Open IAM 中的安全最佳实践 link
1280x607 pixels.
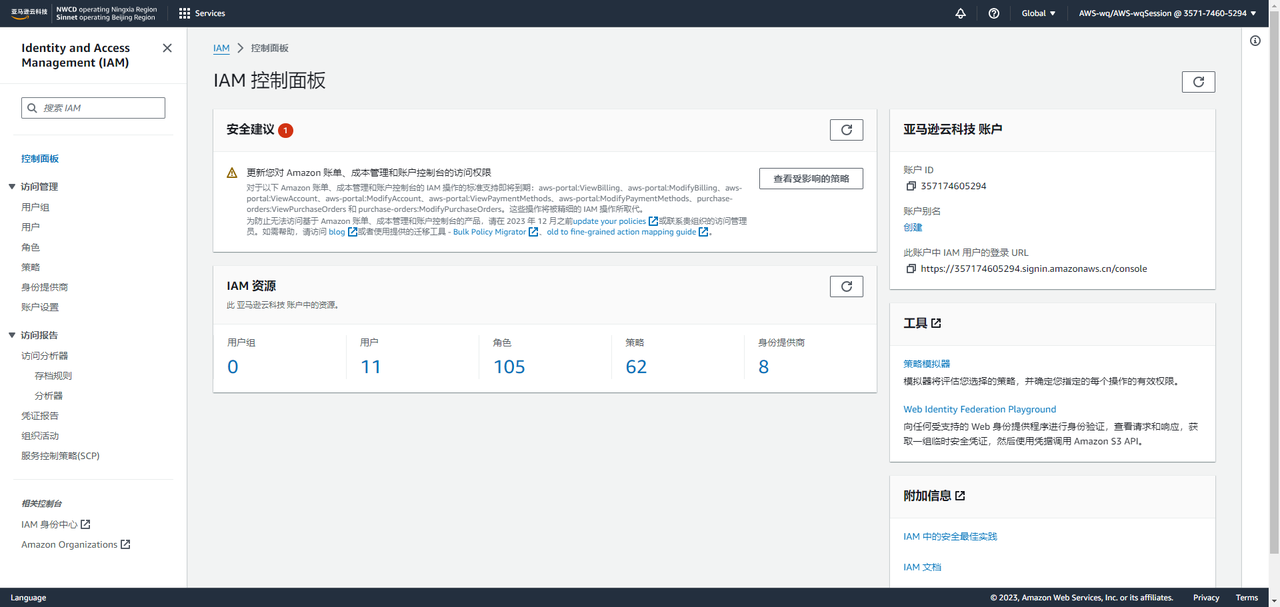[x=950, y=537]
